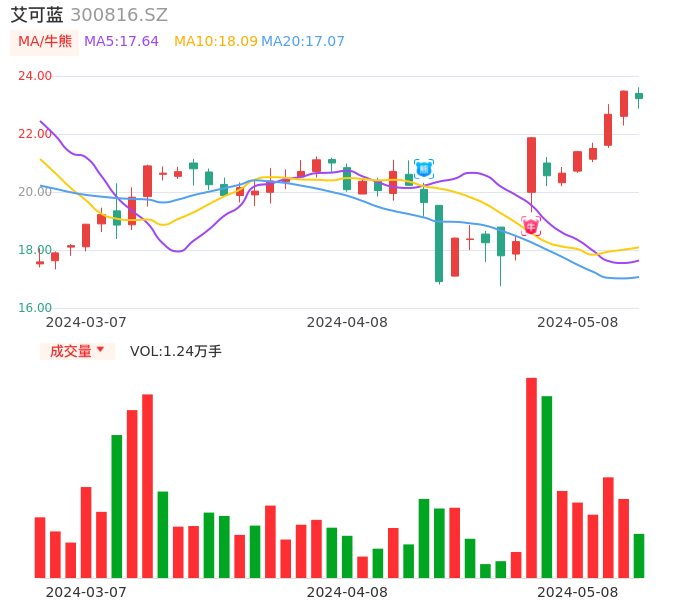The height and width of the screenshot is (606, 686).
Task: Click the 2024-04-08 date label on the price axis
Action: tap(347, 322)
